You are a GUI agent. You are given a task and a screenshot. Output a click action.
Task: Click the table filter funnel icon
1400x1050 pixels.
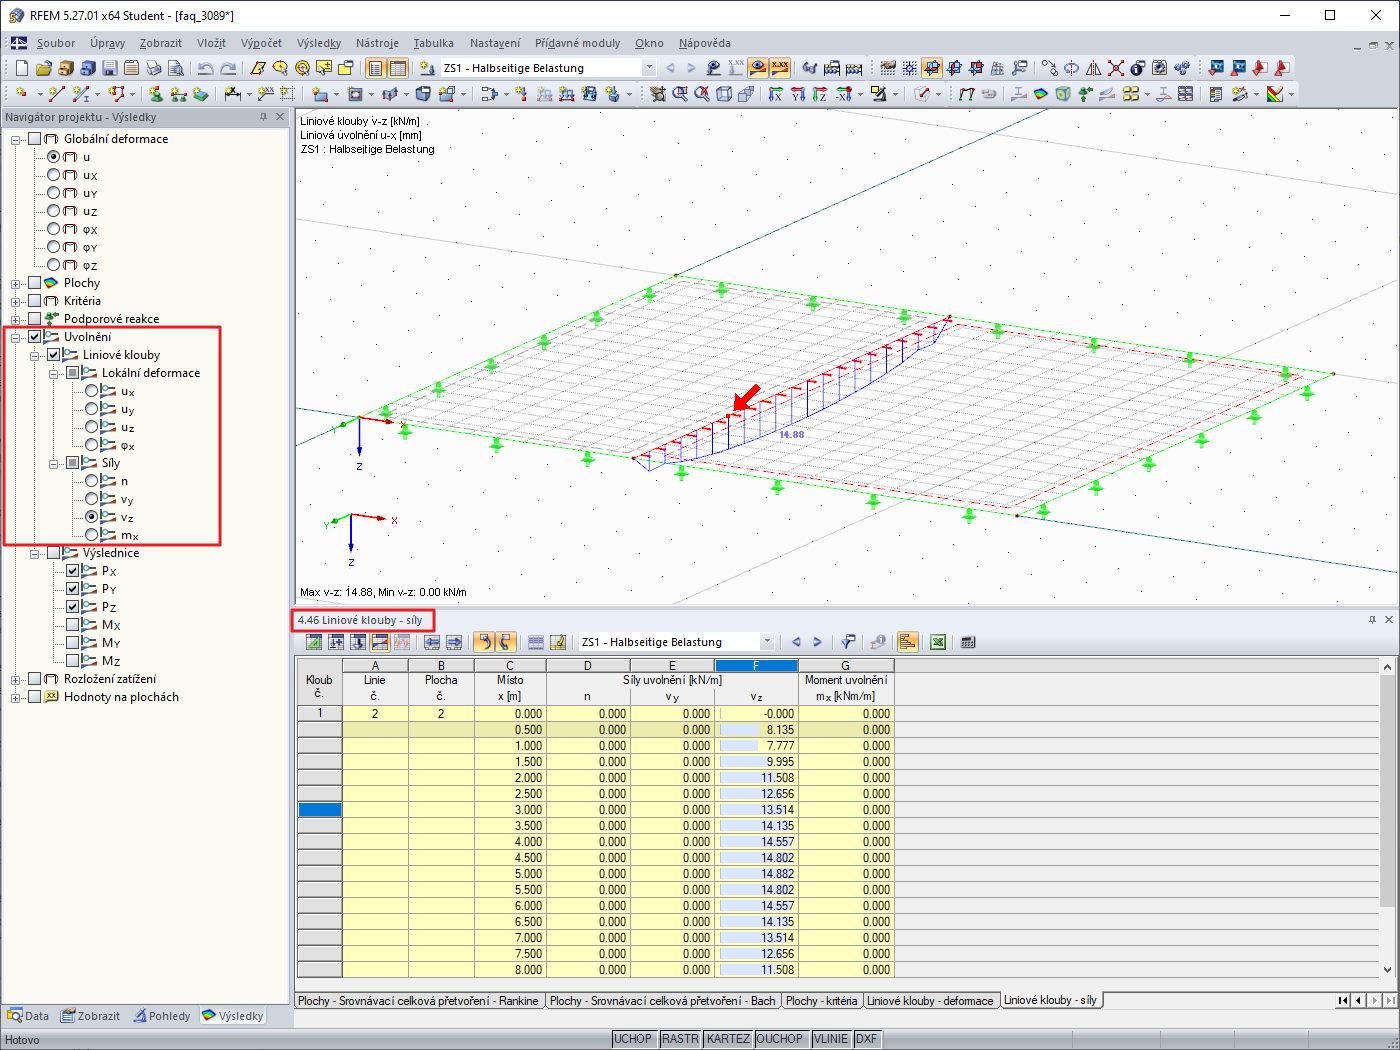(848, 642)
